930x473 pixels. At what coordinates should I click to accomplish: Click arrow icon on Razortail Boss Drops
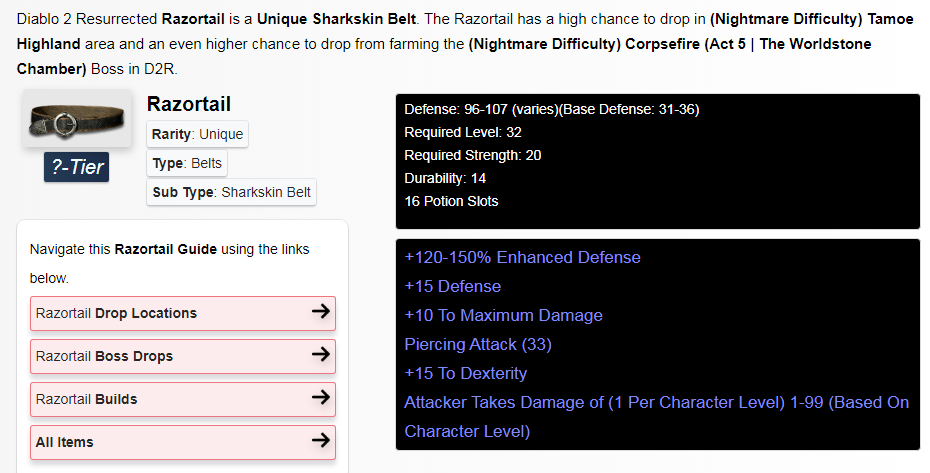(321, 354)
